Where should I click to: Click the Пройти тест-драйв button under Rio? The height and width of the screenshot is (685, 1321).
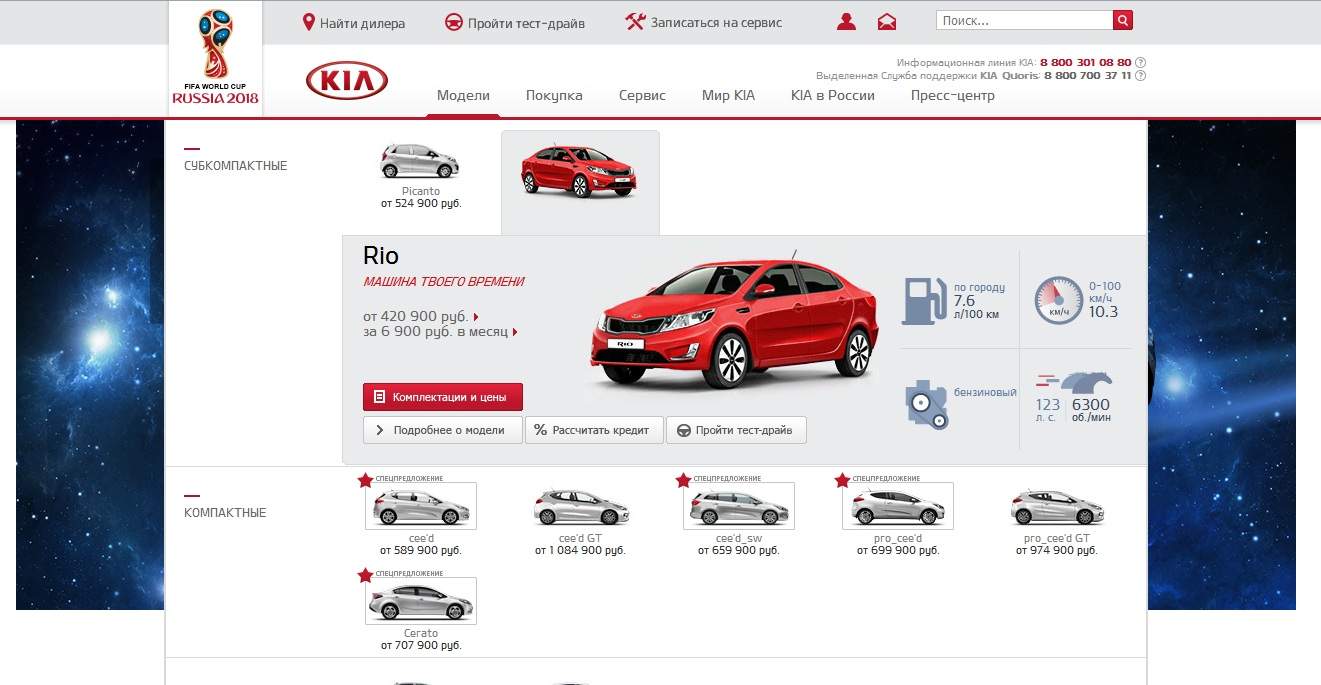pyautogui.click(x=736, y=430)
